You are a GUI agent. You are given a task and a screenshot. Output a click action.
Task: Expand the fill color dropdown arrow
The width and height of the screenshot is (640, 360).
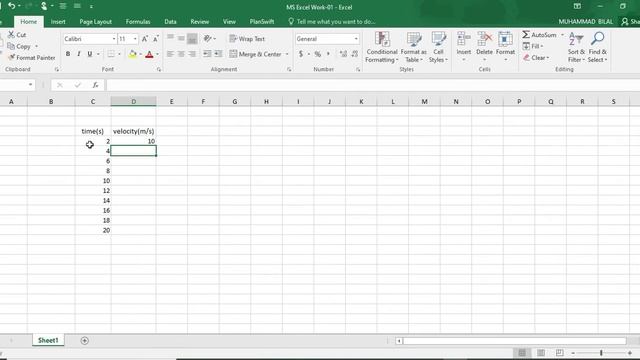pyautogui.click(x=140, y=54)
